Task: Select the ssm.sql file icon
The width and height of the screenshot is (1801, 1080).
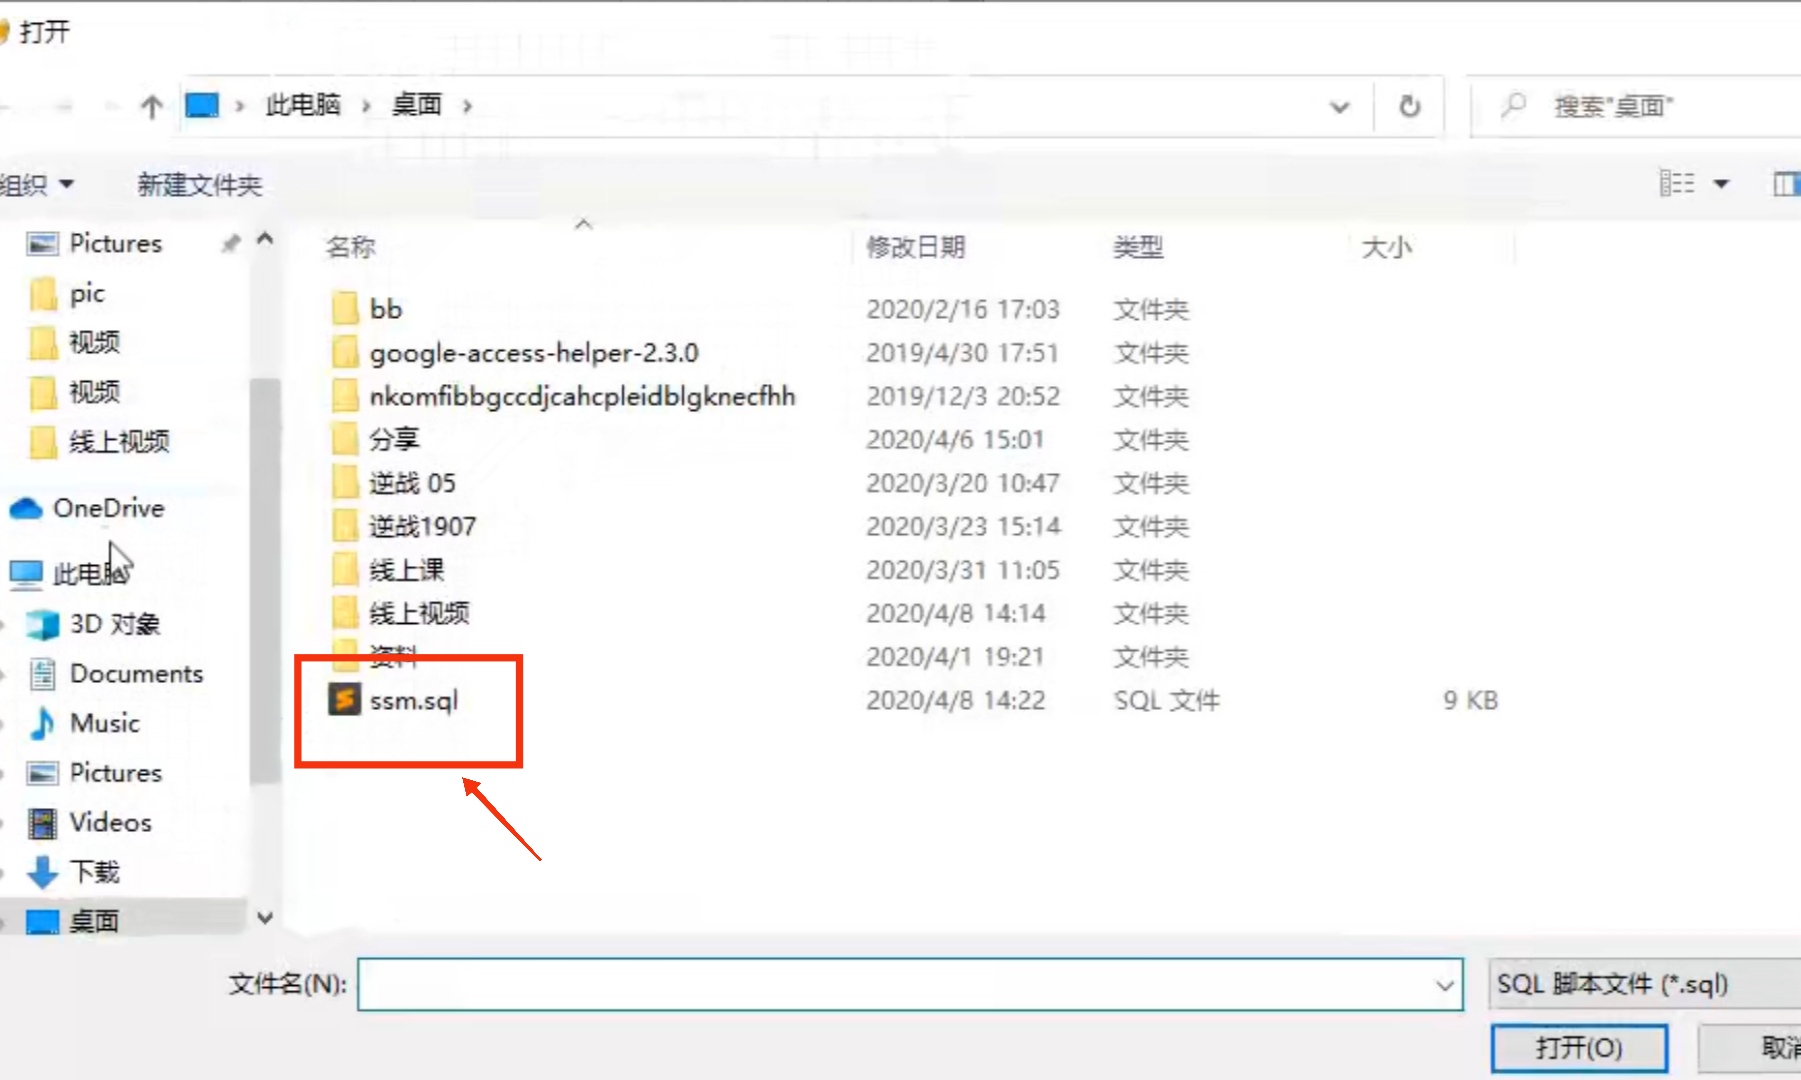Action: point(344,699)
